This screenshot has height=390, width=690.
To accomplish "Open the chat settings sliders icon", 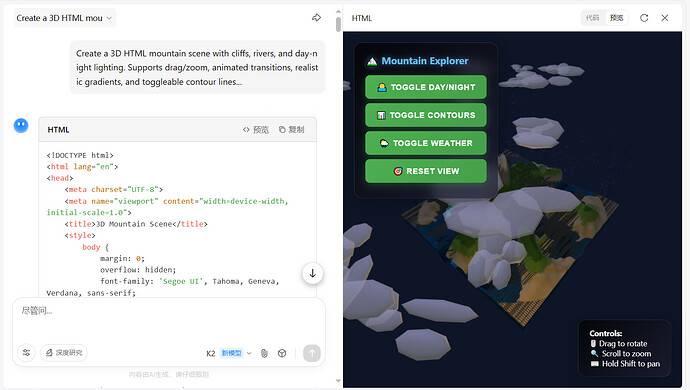I will [26, 353].
